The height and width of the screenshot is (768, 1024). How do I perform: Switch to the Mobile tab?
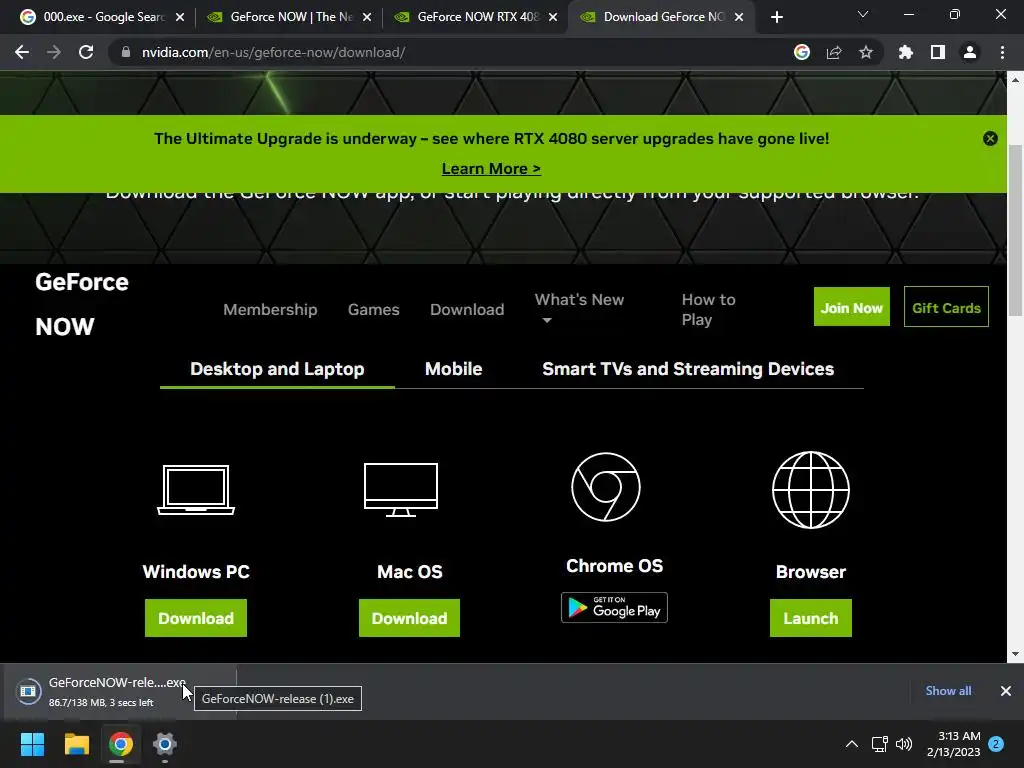click(x=453, y=369)
